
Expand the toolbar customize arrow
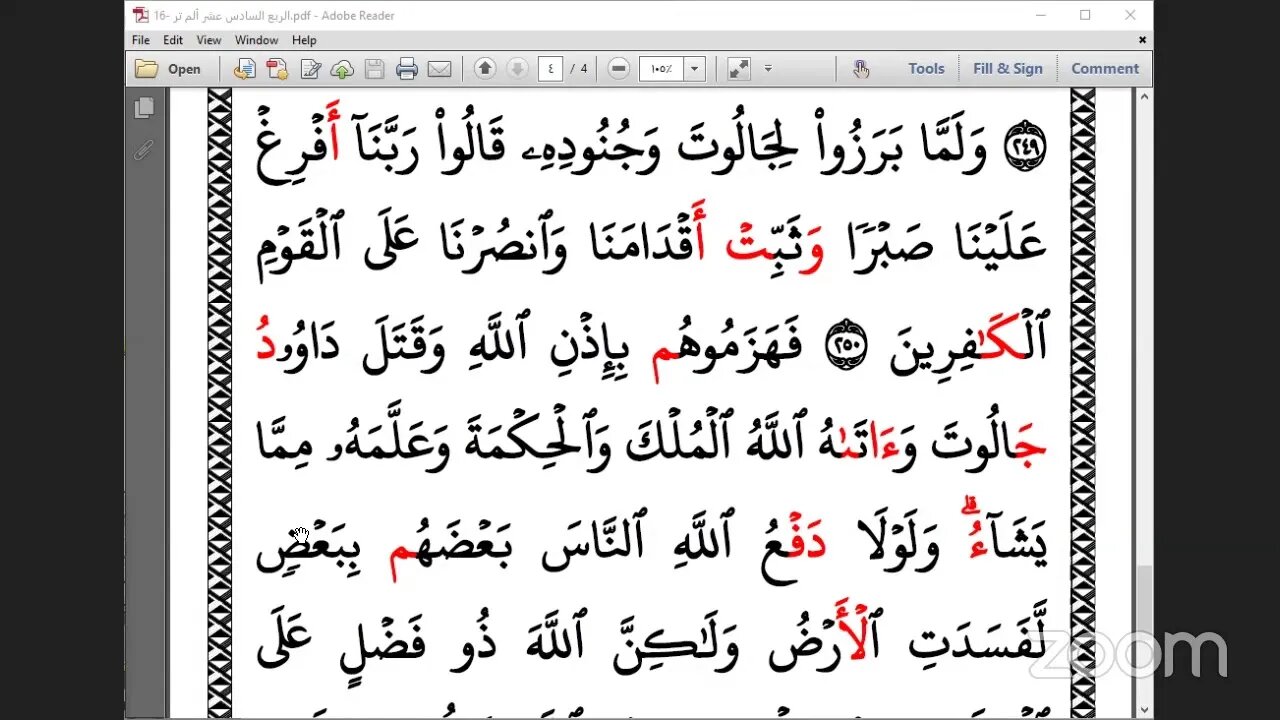(768, 69)
